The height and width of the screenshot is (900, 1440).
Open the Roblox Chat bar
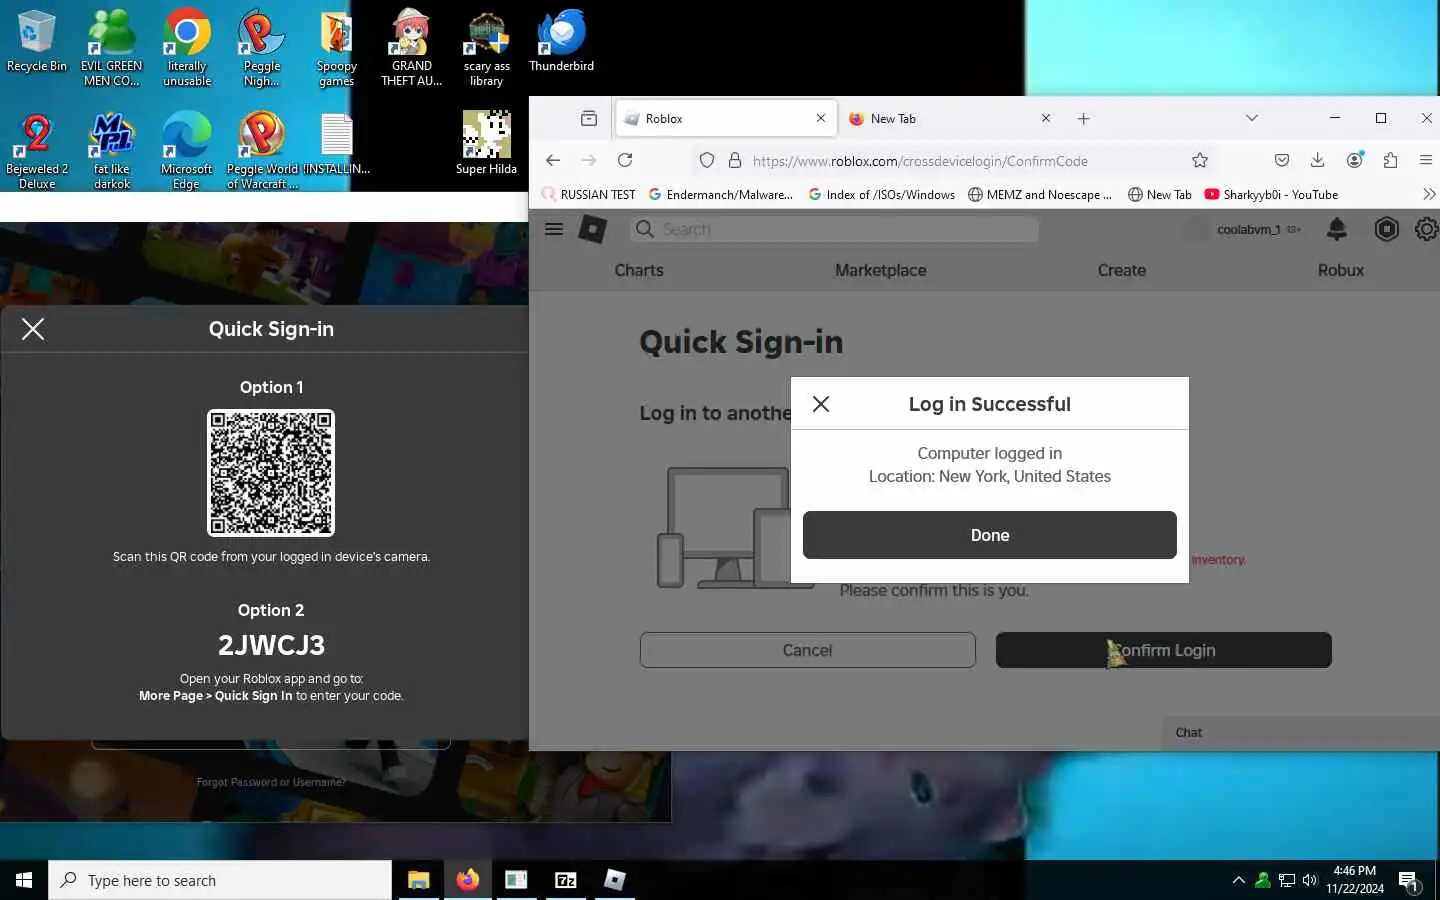click(x=1300, y=733)
